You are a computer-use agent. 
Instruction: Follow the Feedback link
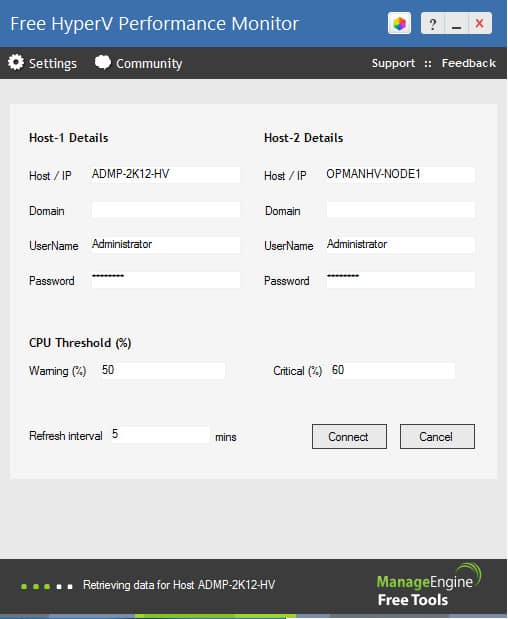click(469, 63)
